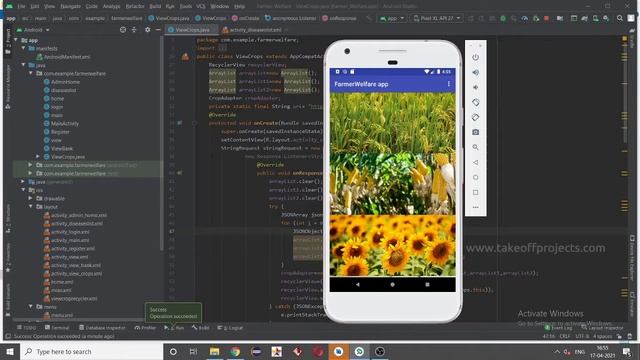The width and height of the screenshot is (640, 360).
Task: Open Task View on the taskbar
Action: [x=193, y=351]
